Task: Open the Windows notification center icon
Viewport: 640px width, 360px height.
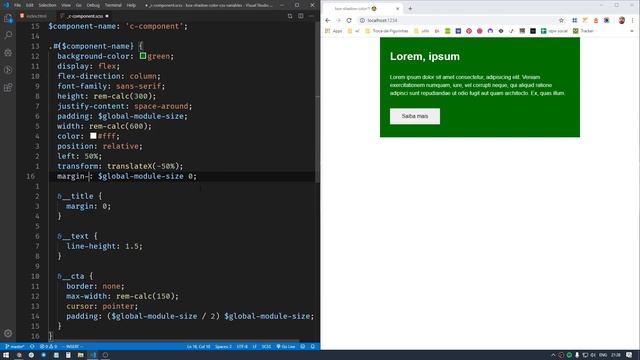Action: point(629,355)
